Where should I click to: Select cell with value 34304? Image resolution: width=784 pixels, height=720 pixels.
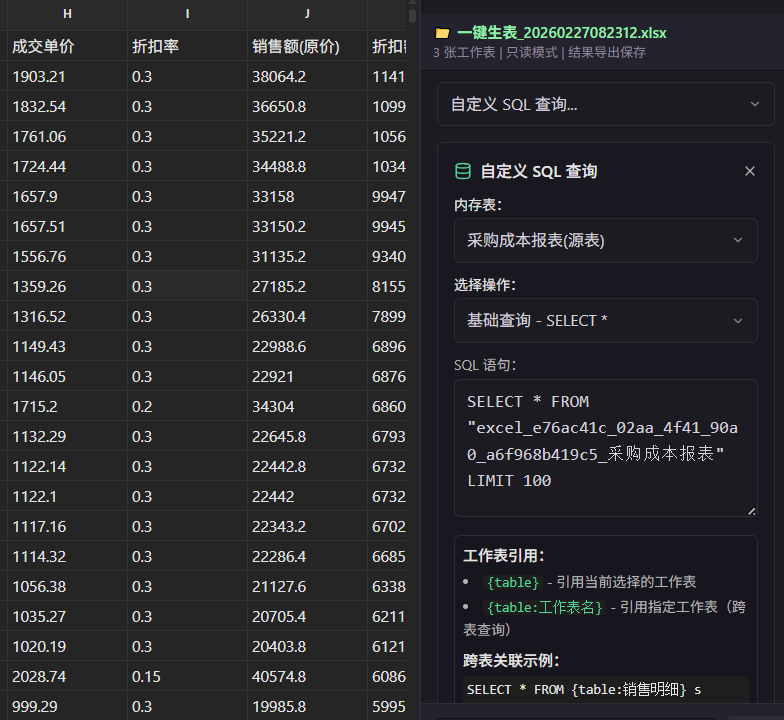[x=308, y=406]
